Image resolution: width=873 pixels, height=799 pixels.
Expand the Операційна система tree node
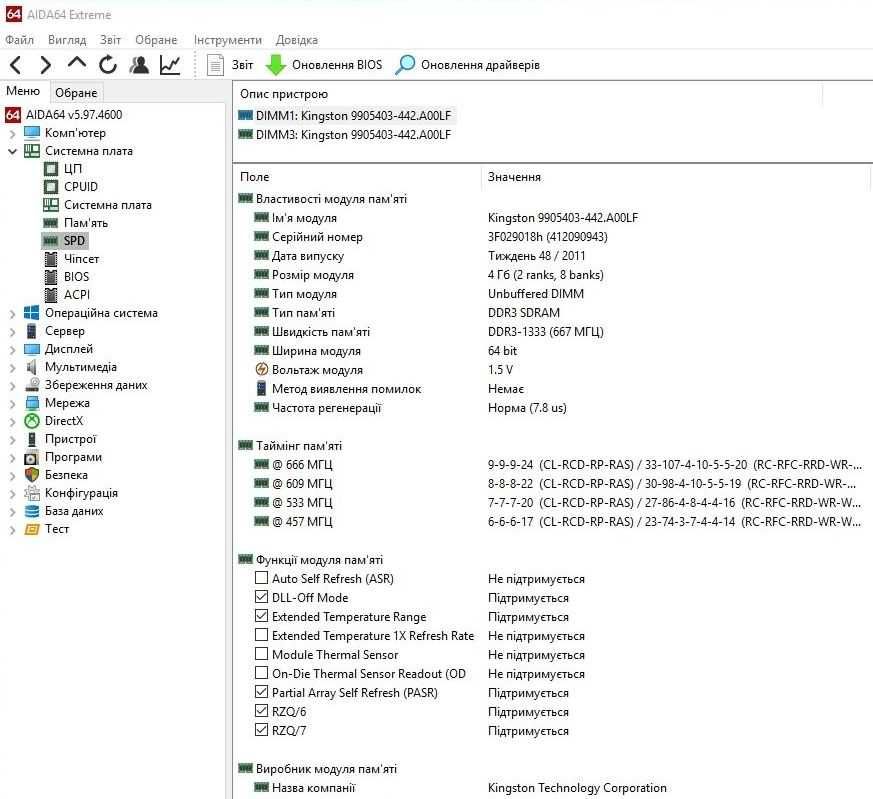pos(12,314)
